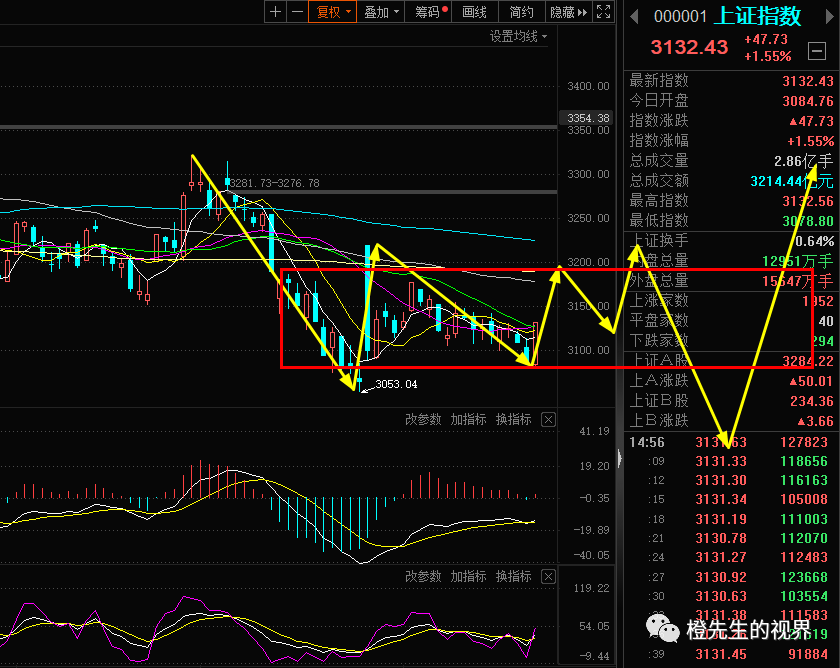Image resolution: width=840 pixels, height=668 pixels.
Task: Open the 复权 dropdown
Action: [x=333, y=12]
